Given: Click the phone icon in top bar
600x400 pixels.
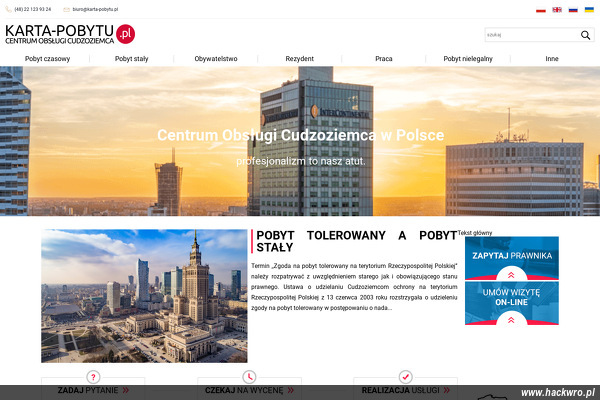Looking at the screenshot, I should pyautogui.click(x=8, y=9).
